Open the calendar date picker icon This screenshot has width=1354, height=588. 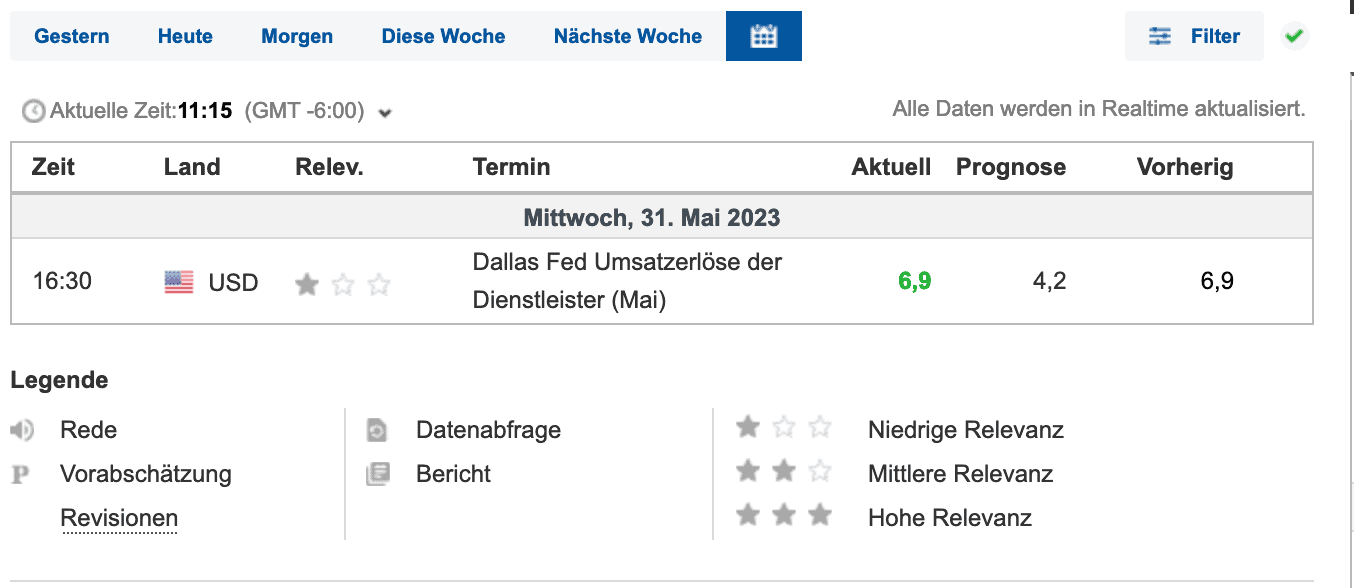tap(764, 37)
